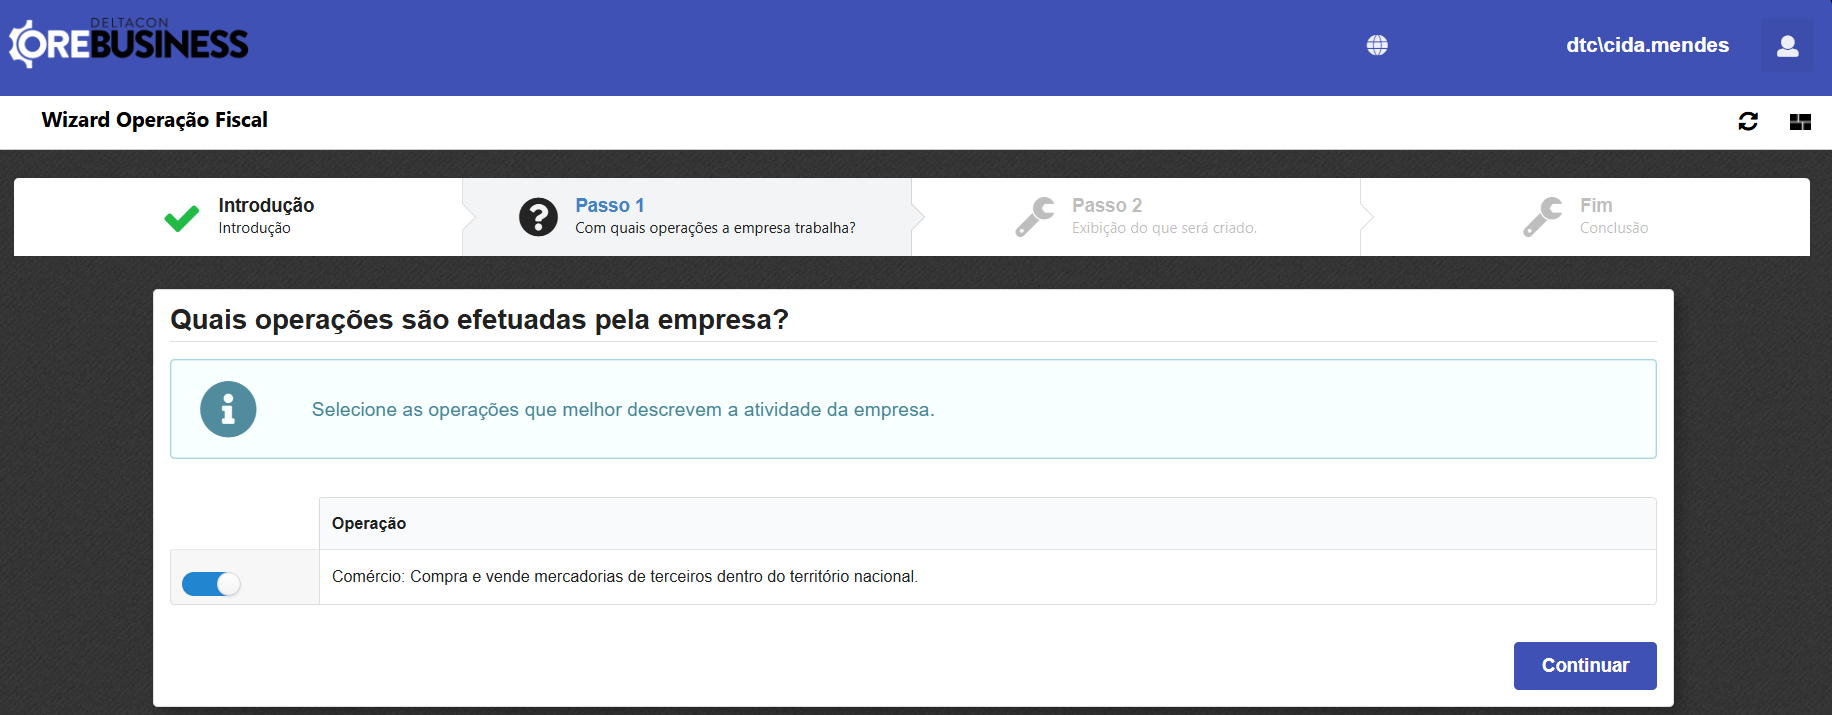Screen dimensions: 1832x715
Task: Select the Comércio operation row text
Action: tap(624, 577)
